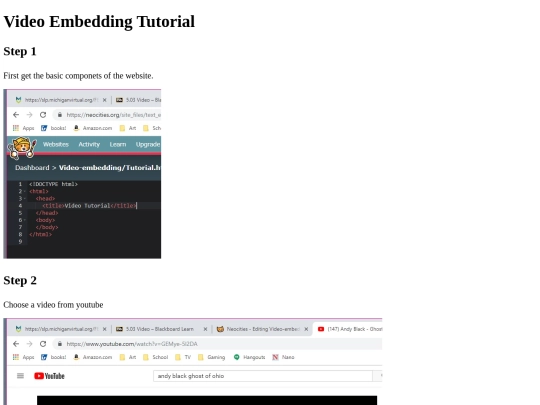The height and width of the screenshot is (405, 540).
Task: Close the Blackboard Learn tab in Step 2 screenshot
Action: pos(205,329)
